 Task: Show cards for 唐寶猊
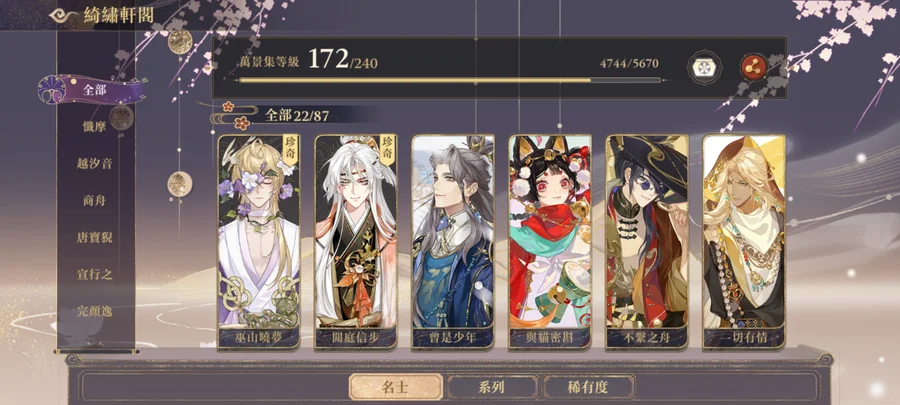95,237
